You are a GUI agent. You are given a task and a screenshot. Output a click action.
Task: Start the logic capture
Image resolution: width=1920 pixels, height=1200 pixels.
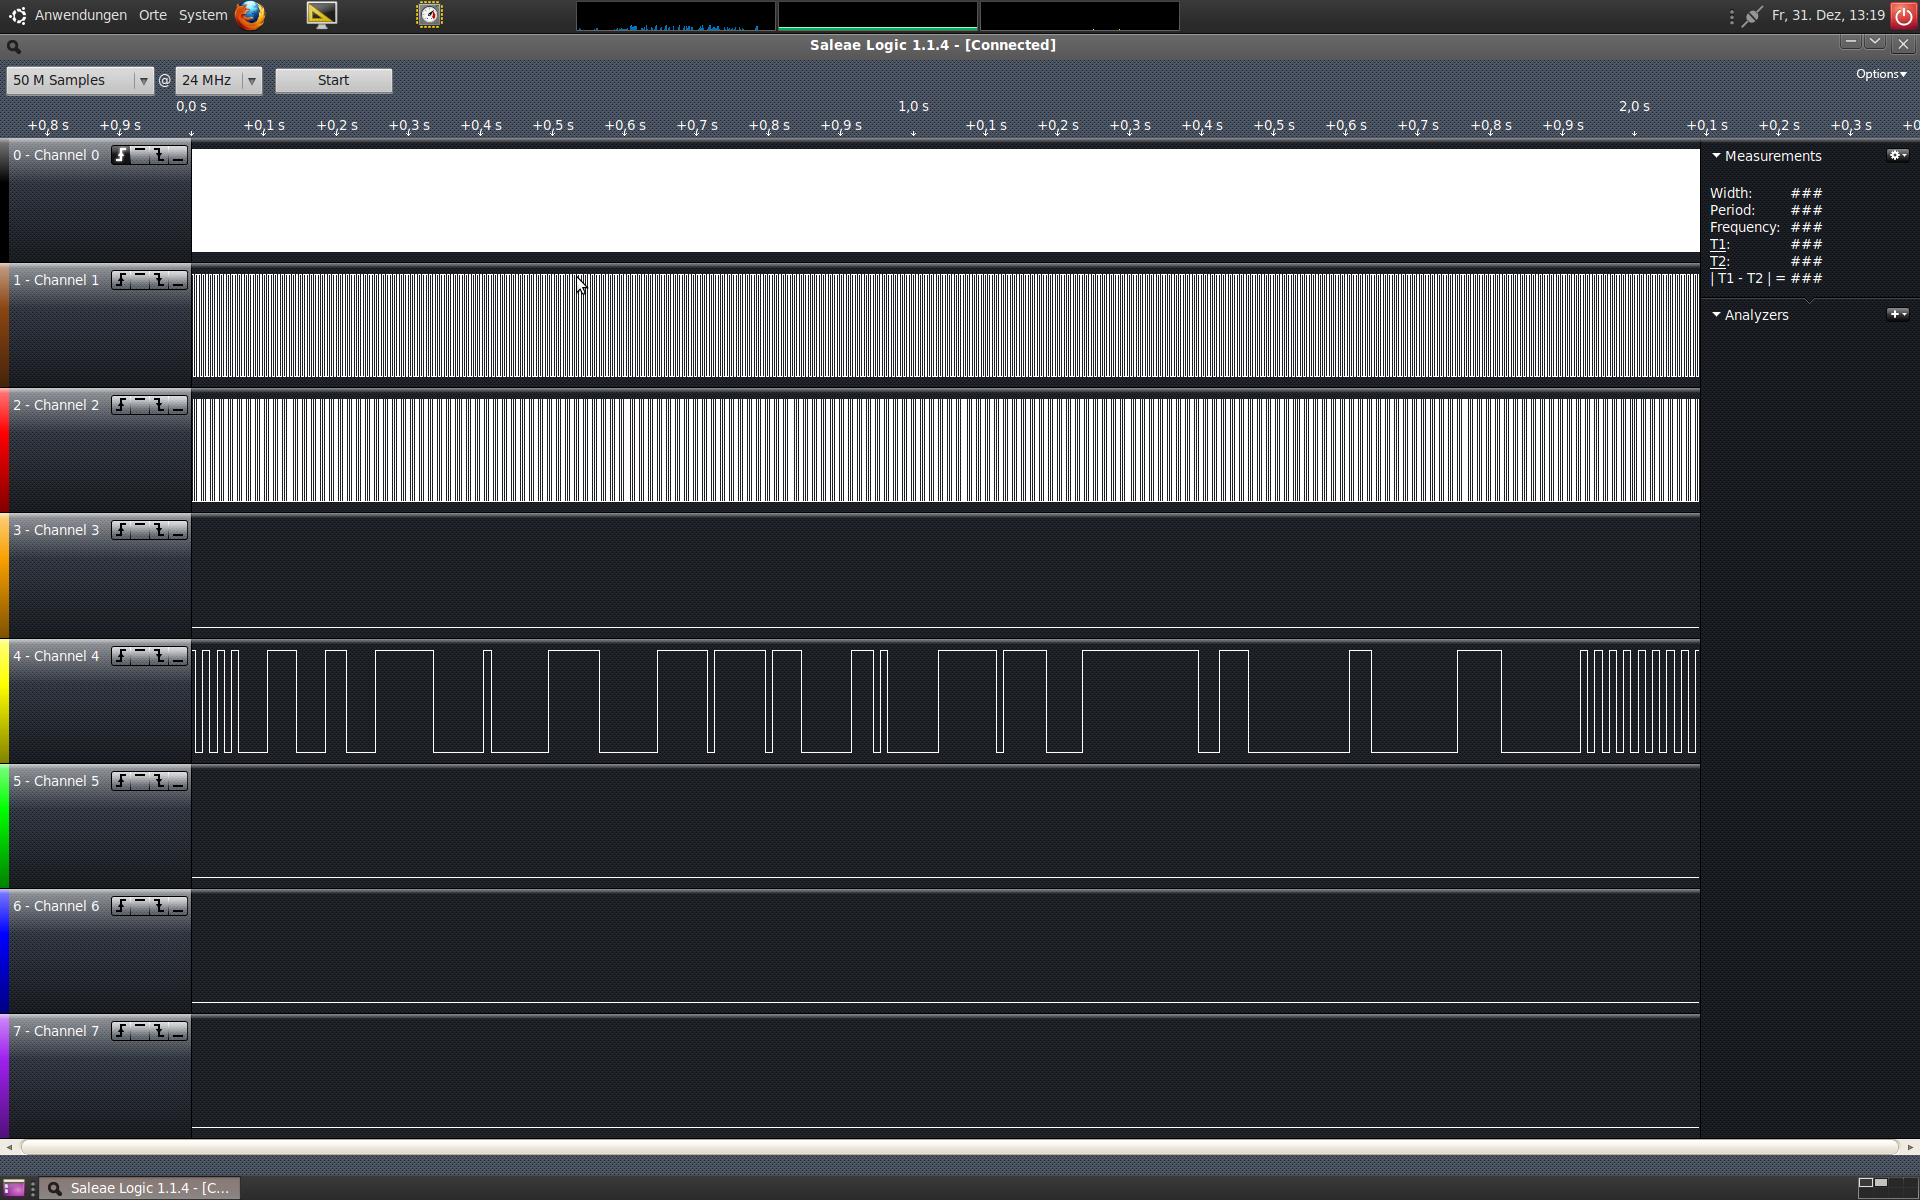point(334,80)
